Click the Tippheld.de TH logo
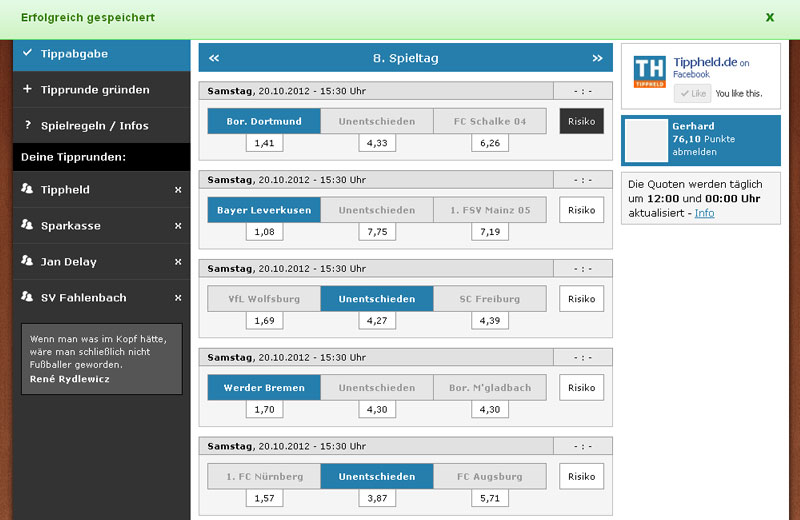This screenshot has width=800, height=520. pos(649,71)
